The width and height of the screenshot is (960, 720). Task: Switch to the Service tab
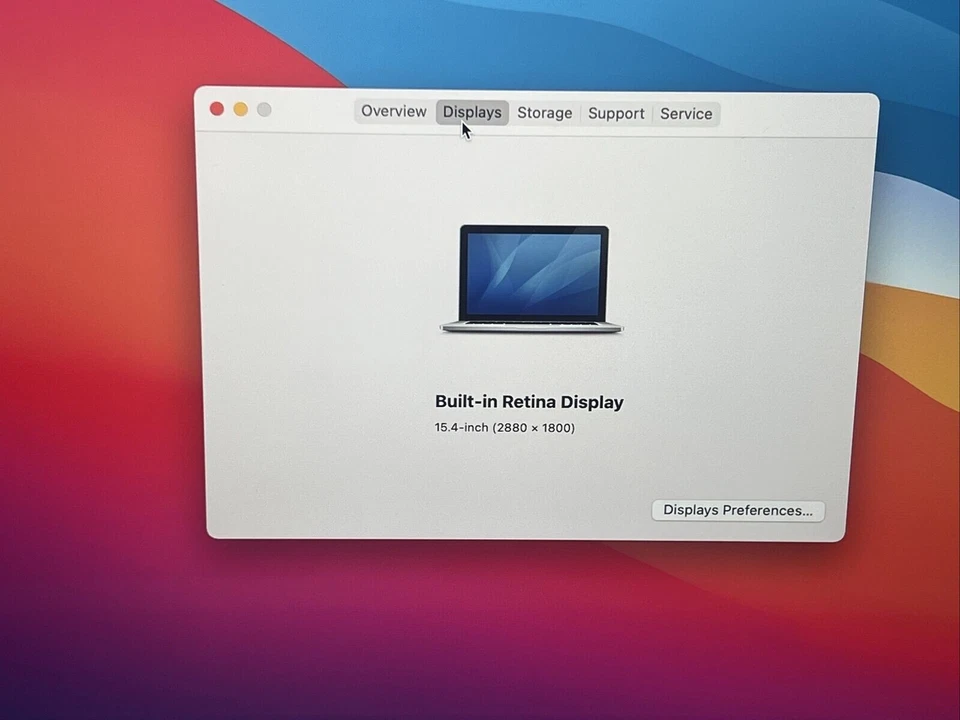686,113
